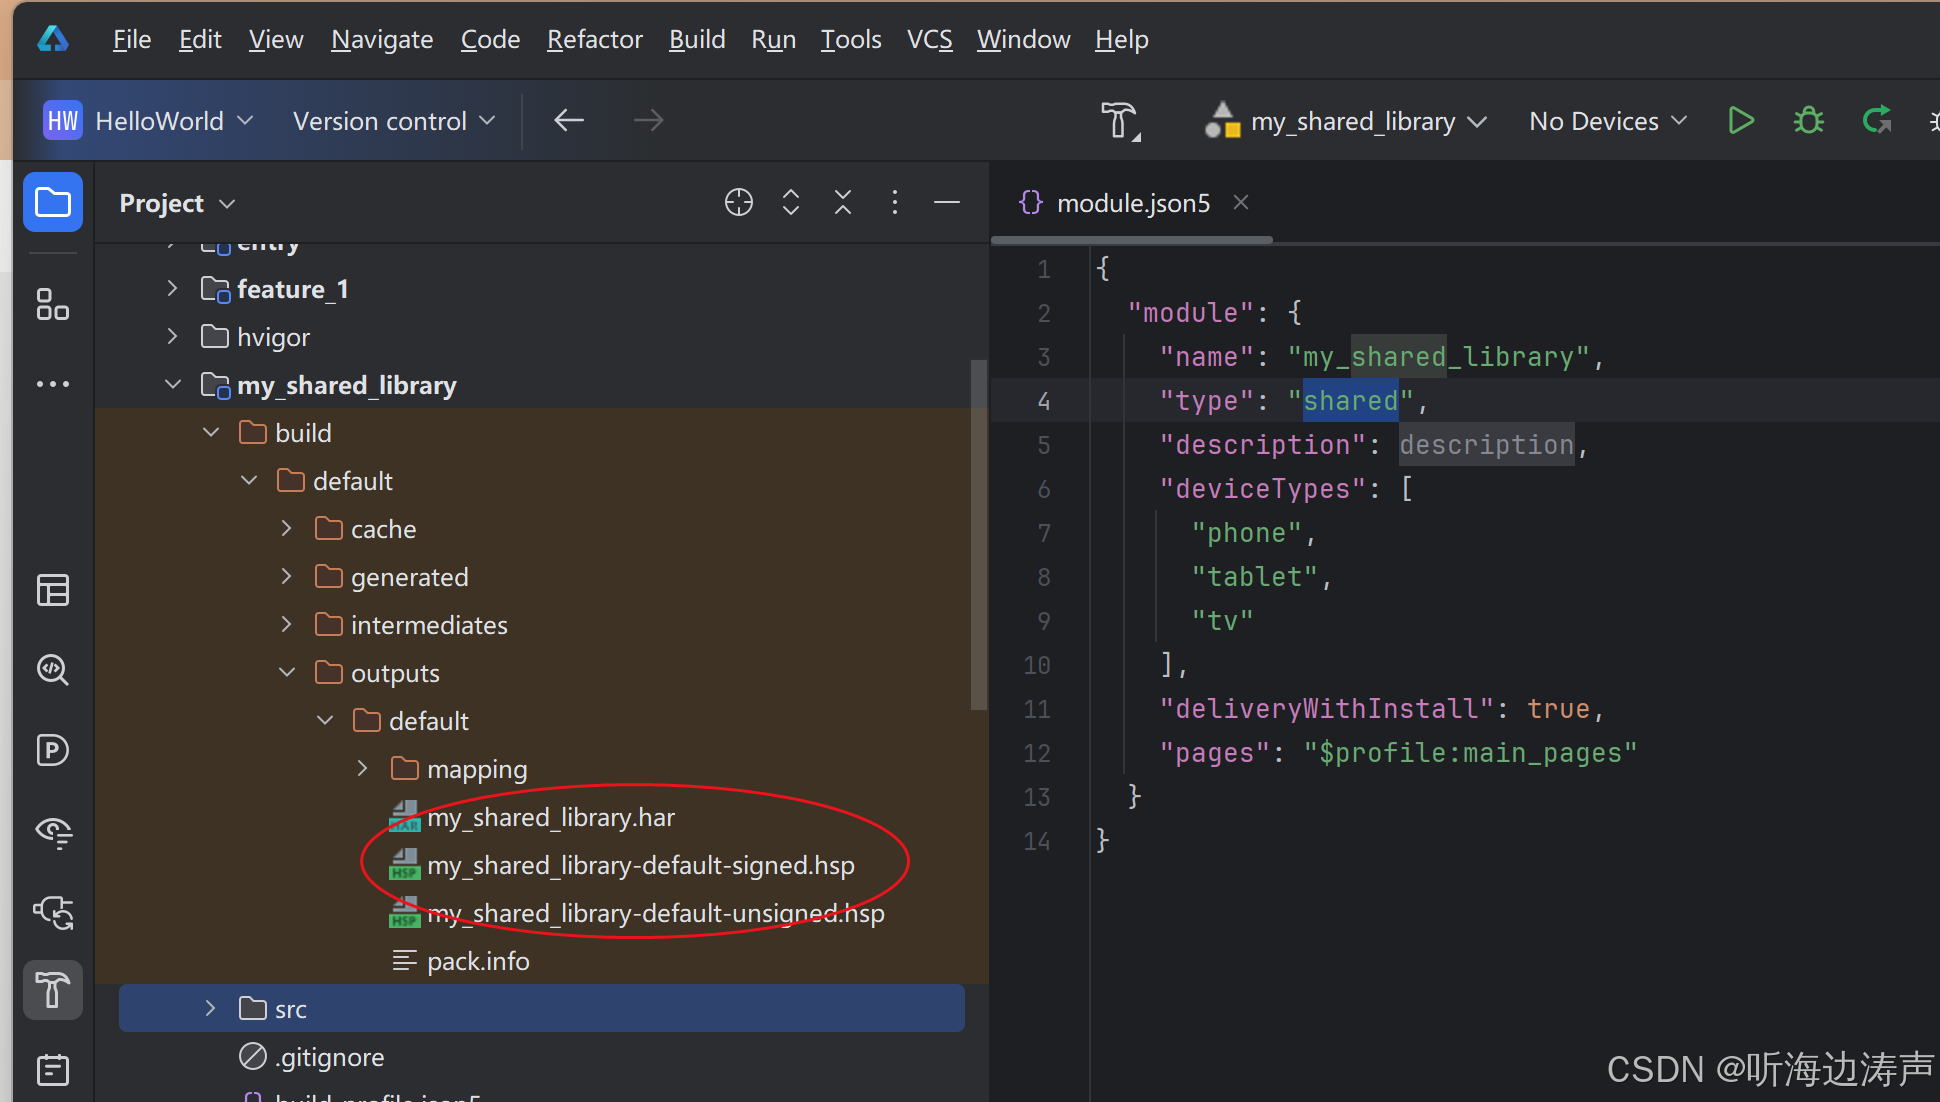Select the .gitignore file
Image resolution: width=1940 pixels, height=1102 pixels.
click(329, 1057)
